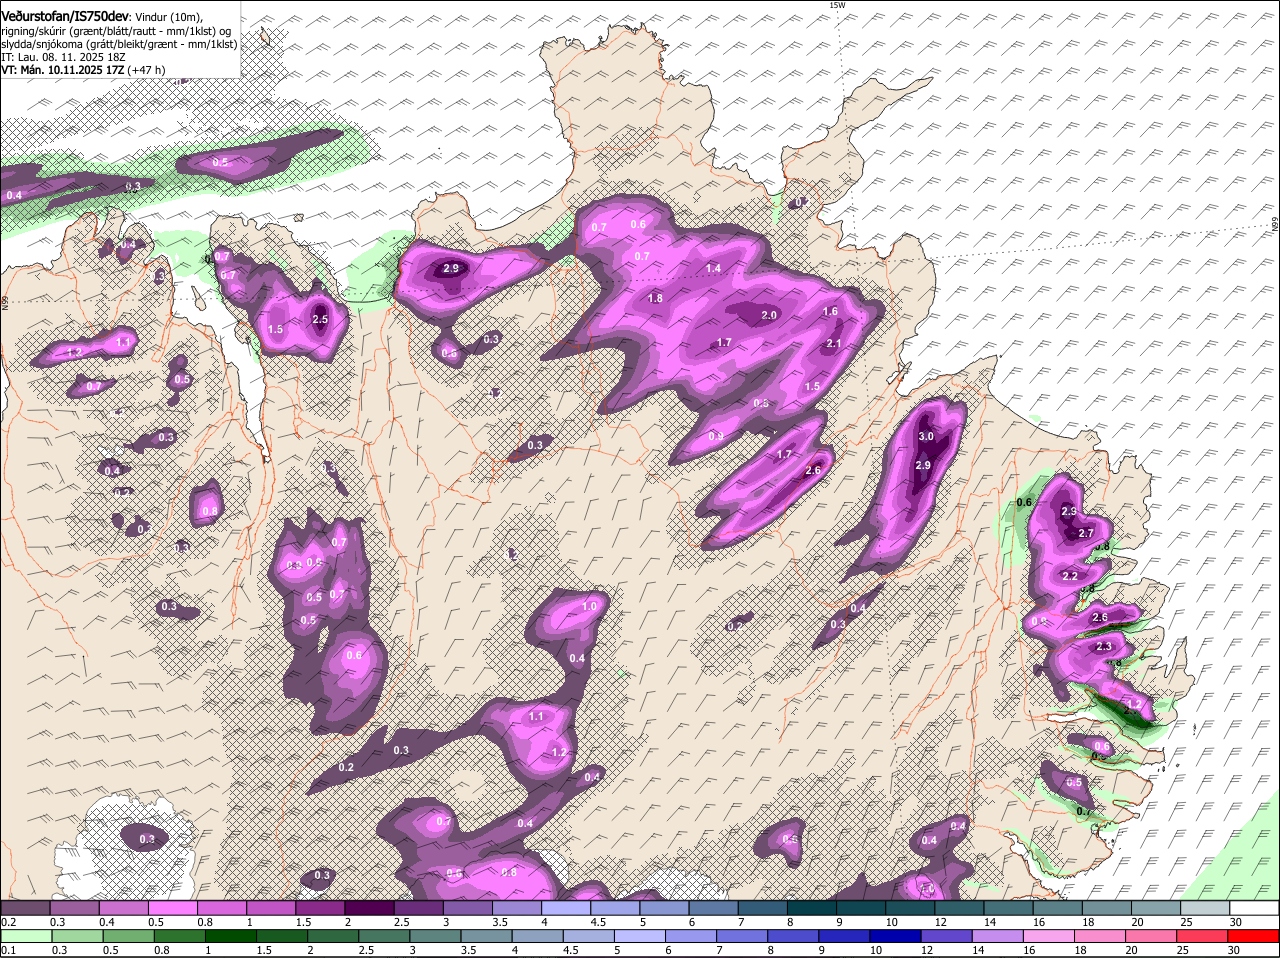This screenshot has height=958, width=1280.
Task: Select the pale lavender swatch labeled 4 in the upper scale
Action: [566, 908]
